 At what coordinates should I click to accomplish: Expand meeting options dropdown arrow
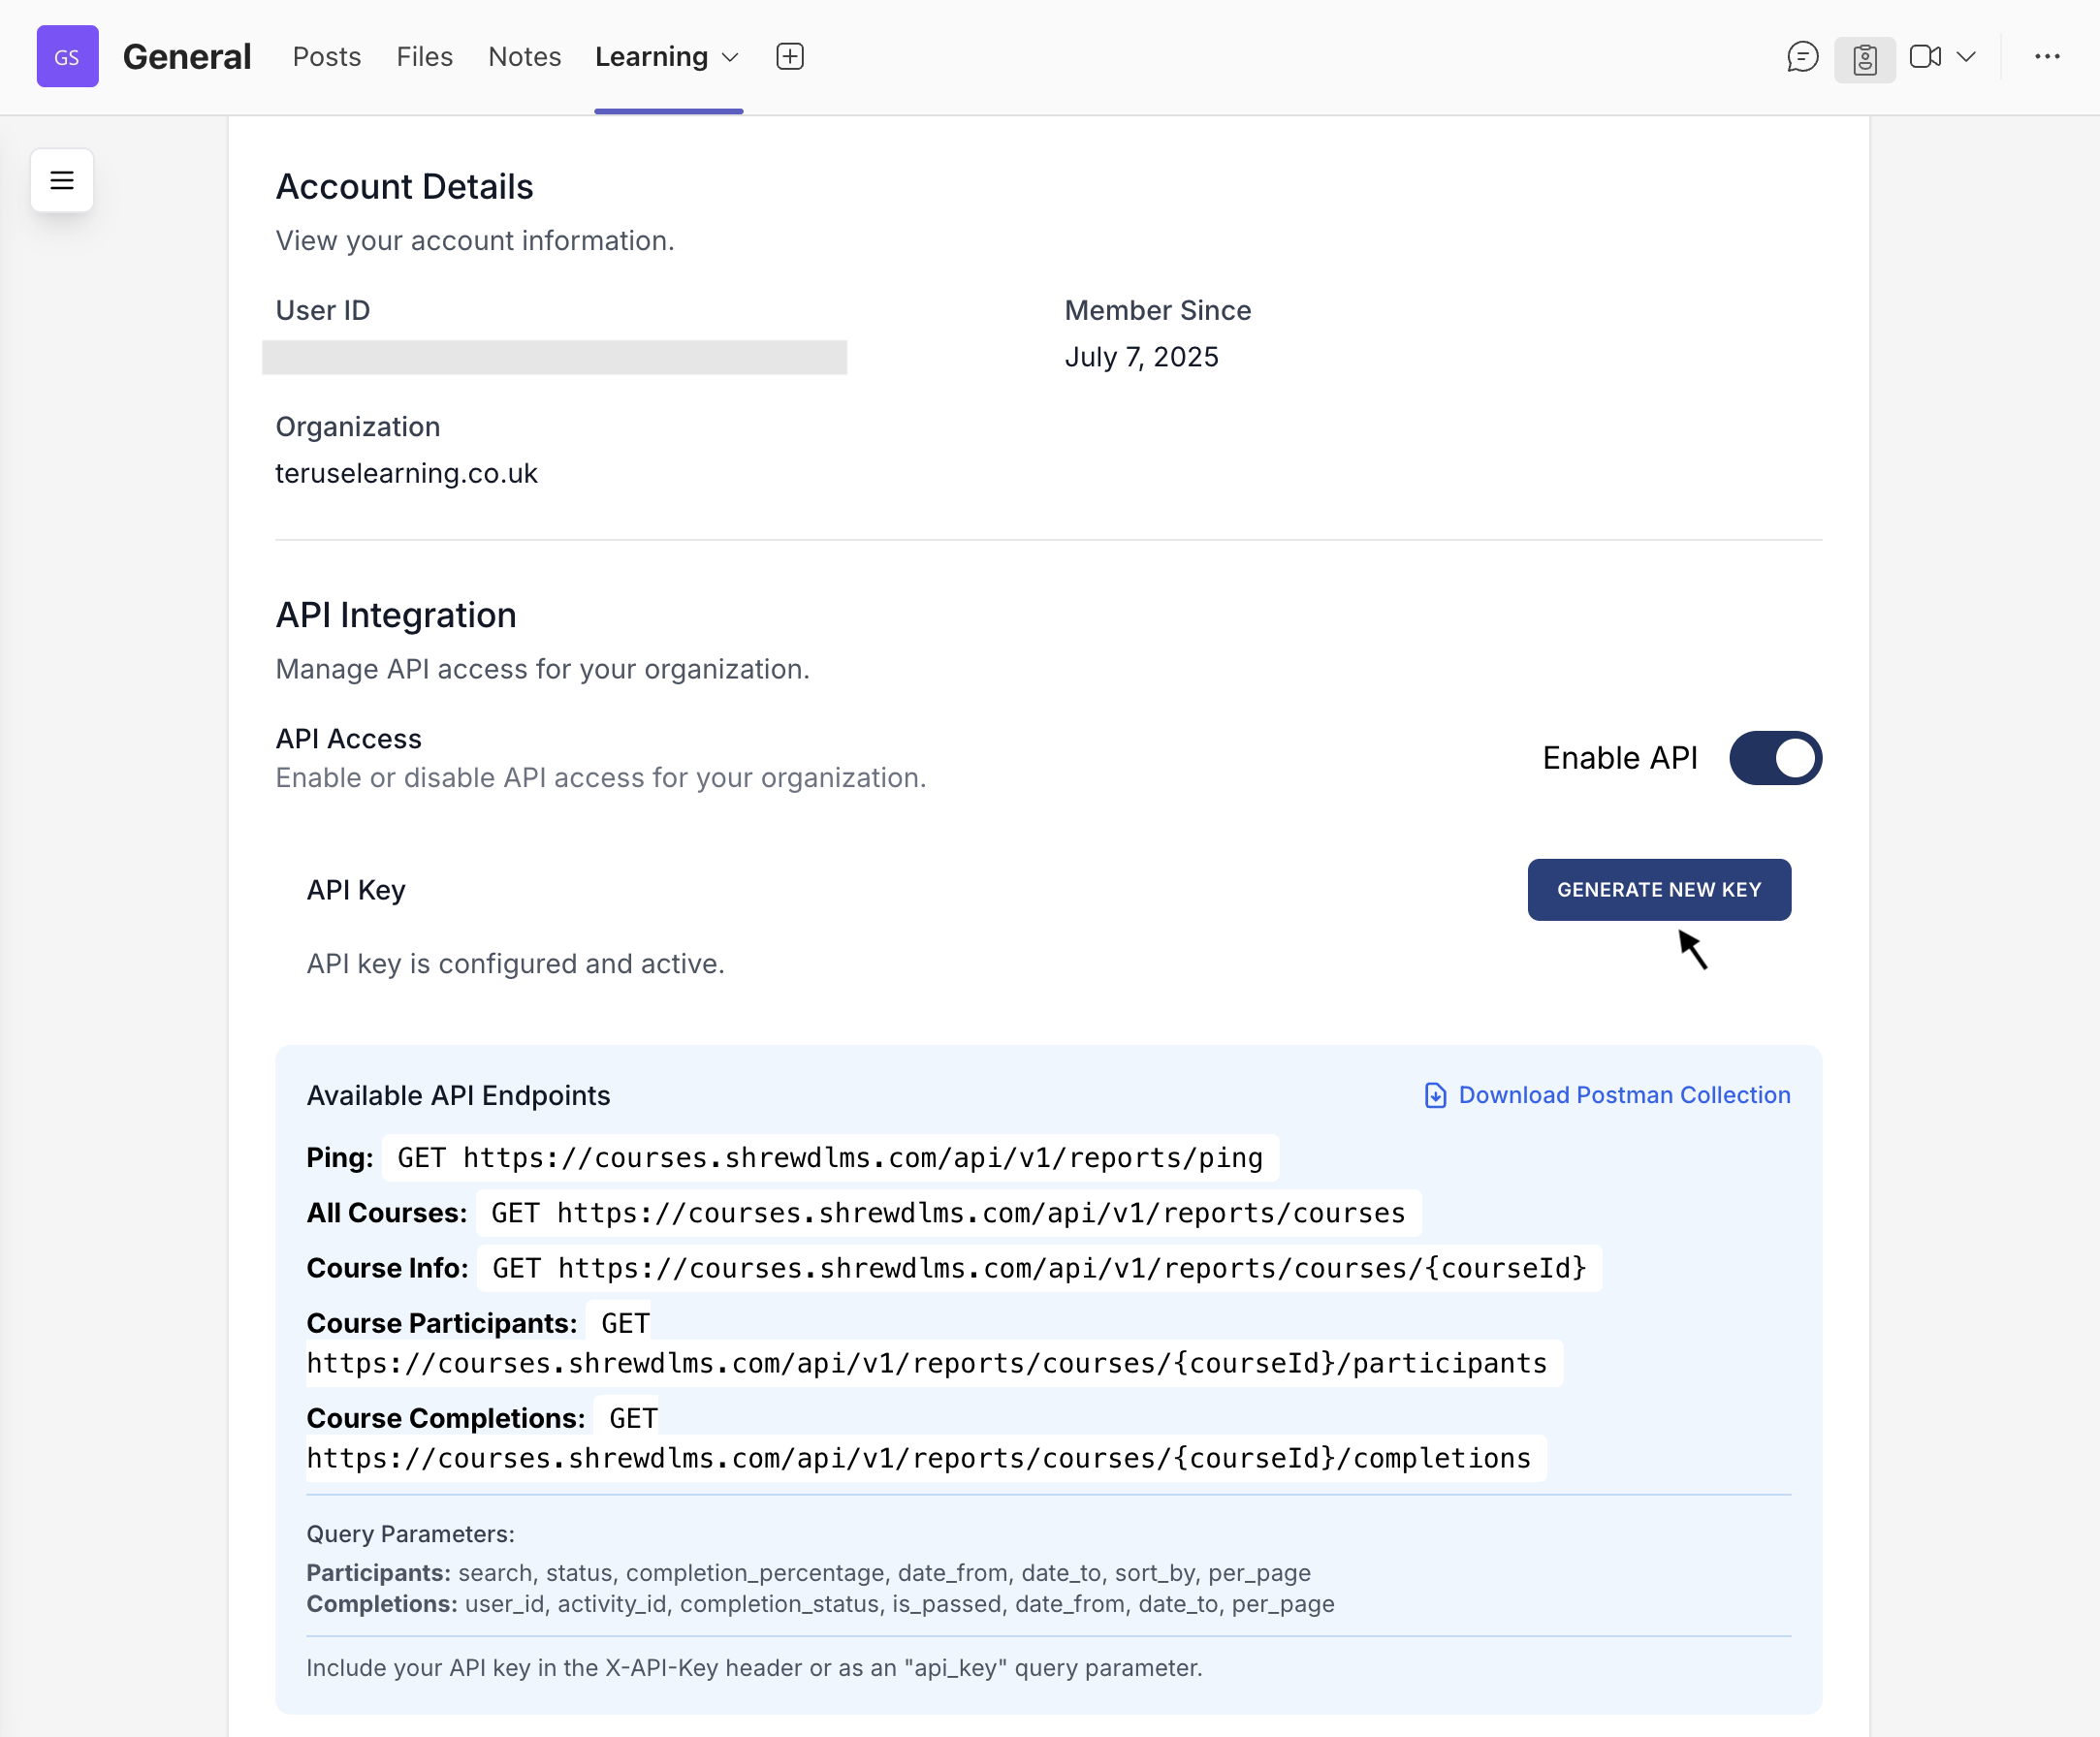tap(1966, 57)
